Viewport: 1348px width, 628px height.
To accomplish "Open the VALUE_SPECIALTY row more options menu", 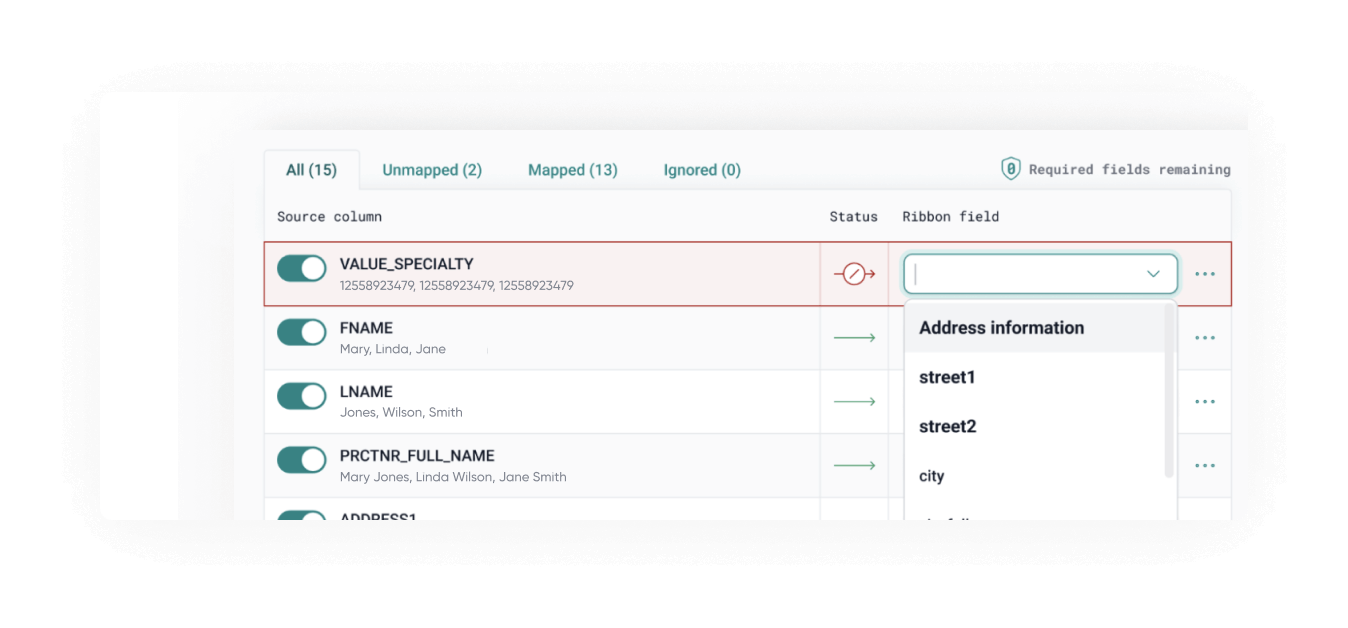I will (x=1205, y=274).
